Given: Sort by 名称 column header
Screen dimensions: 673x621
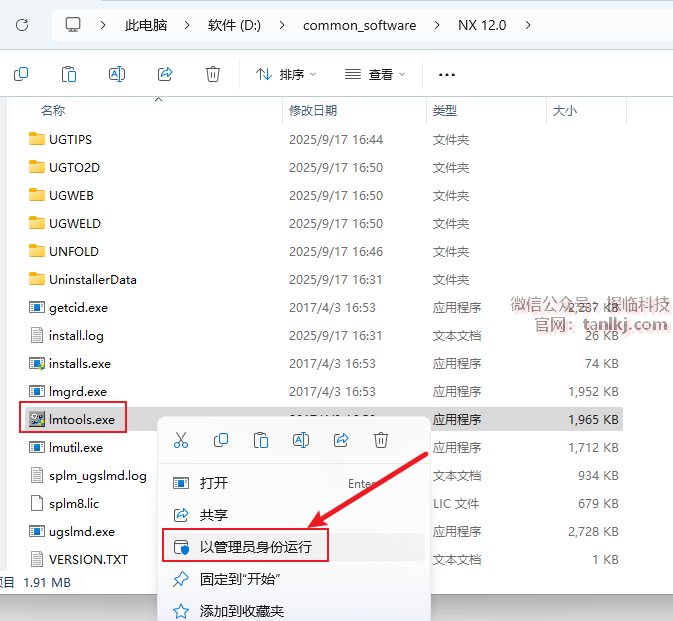Looking at the screenshot, I should coord(53,111).
